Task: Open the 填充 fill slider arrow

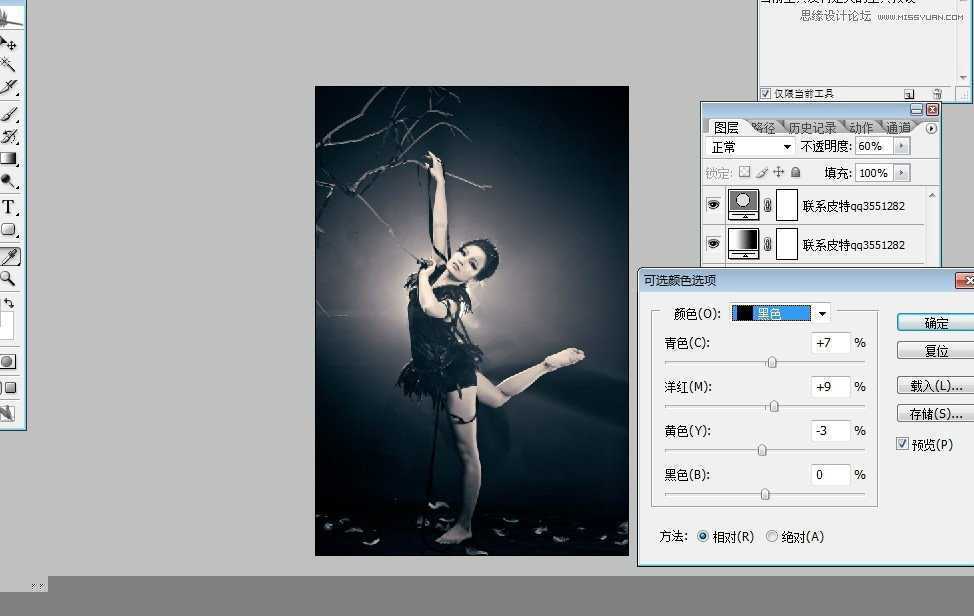Action: [x=901, y=173]
